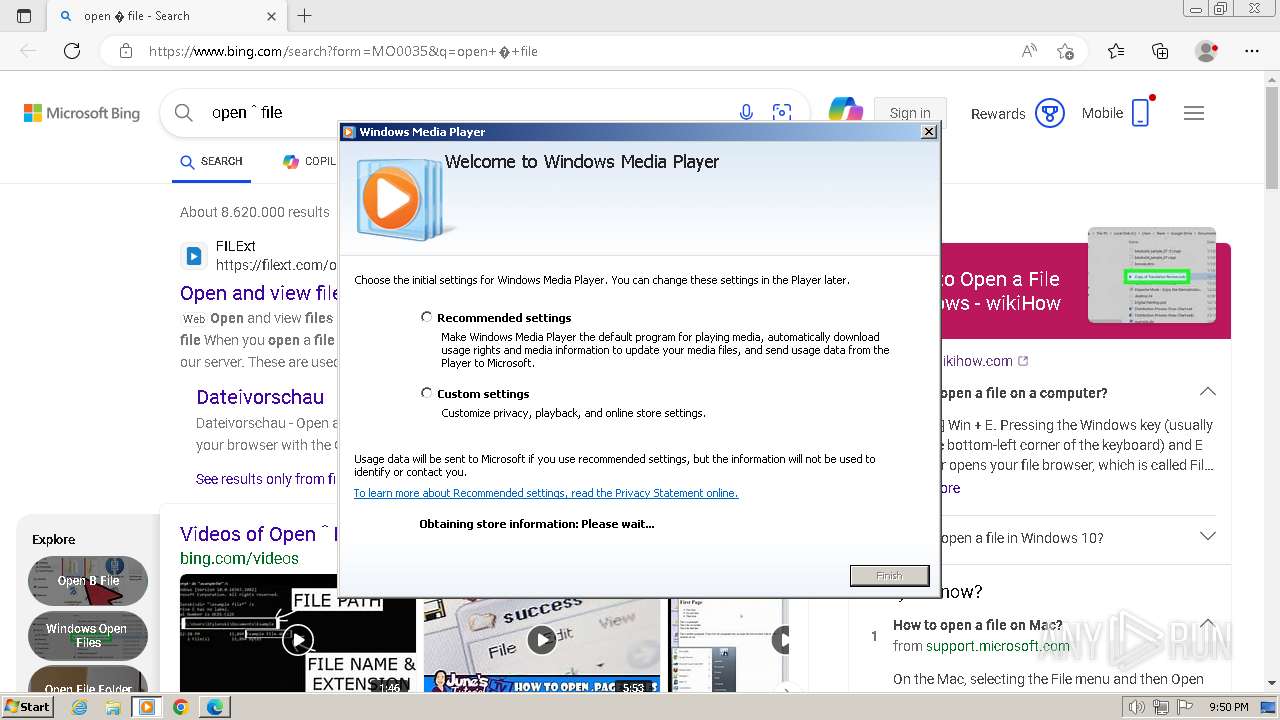Image resolution: width=1280 pixels, height=720 pixels.
Task: Open the "Open and view files" result
Action: click(259, 293)
